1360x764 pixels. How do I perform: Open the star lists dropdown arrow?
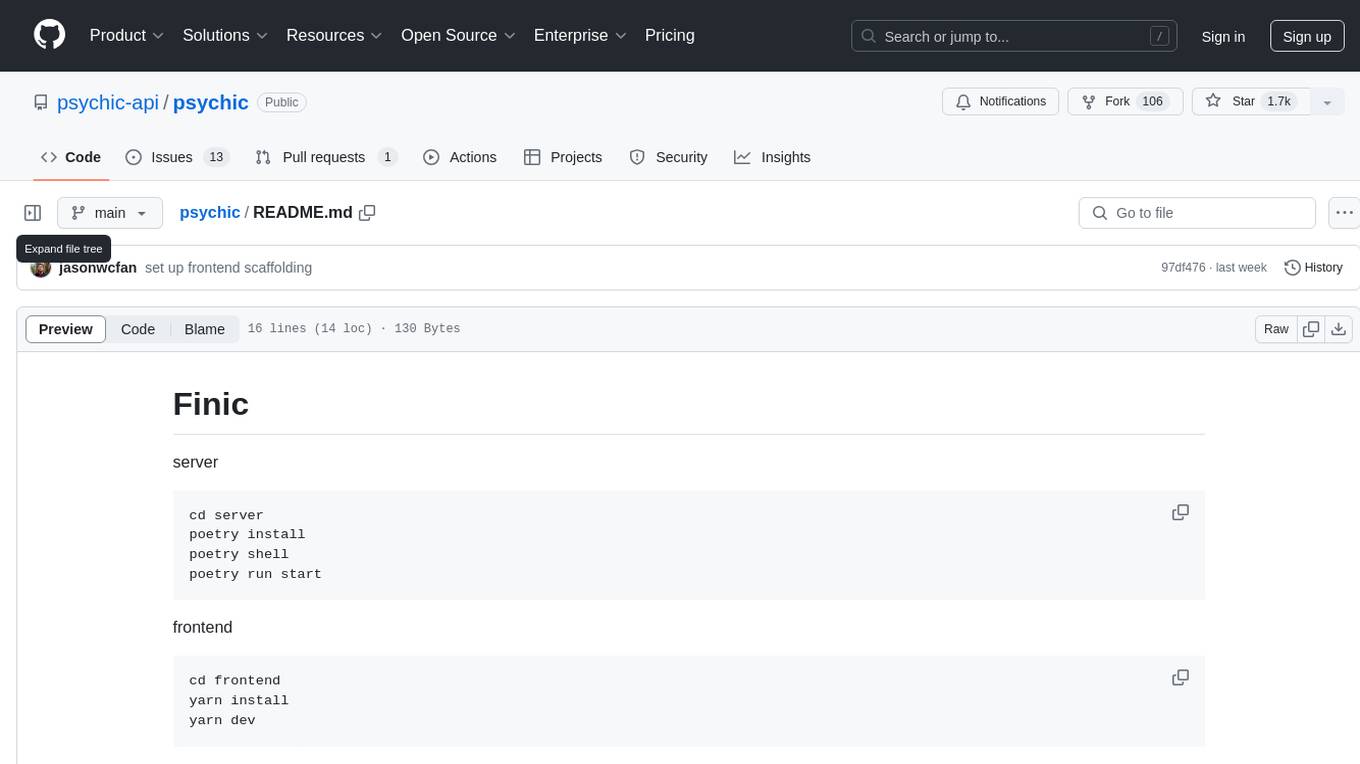(x=1327, y=101)
